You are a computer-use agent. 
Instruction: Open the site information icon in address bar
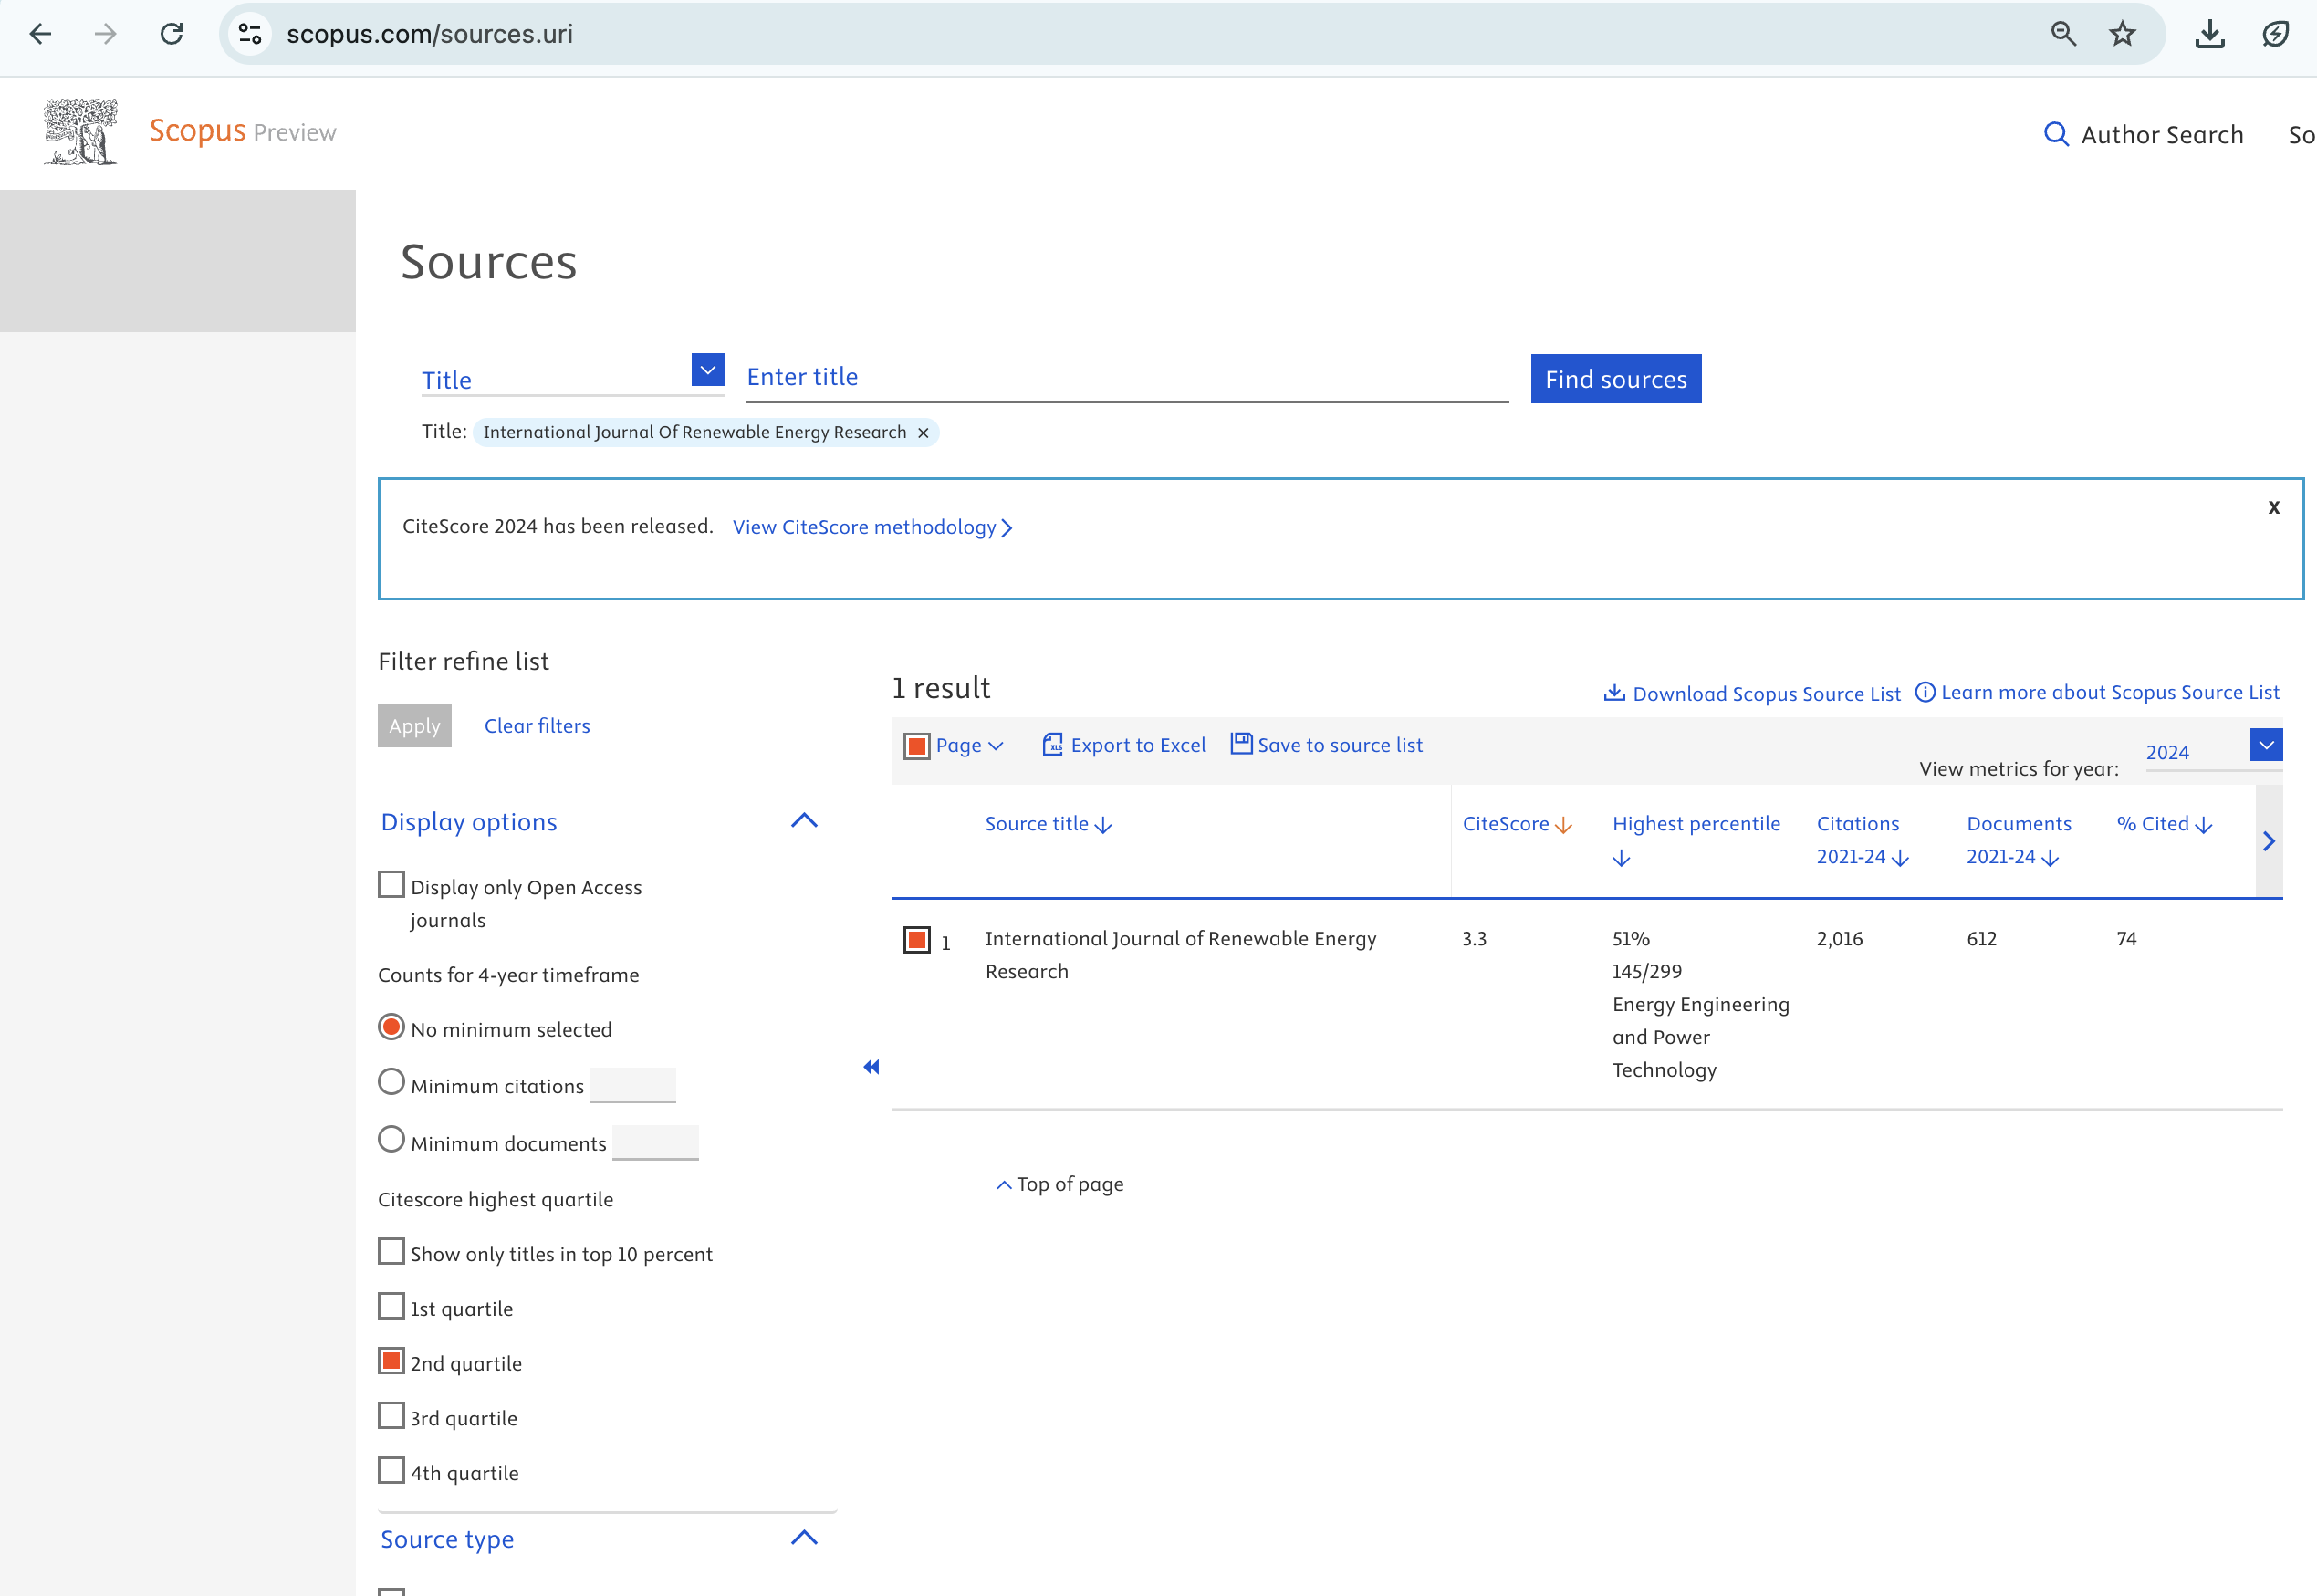[250, 34]
